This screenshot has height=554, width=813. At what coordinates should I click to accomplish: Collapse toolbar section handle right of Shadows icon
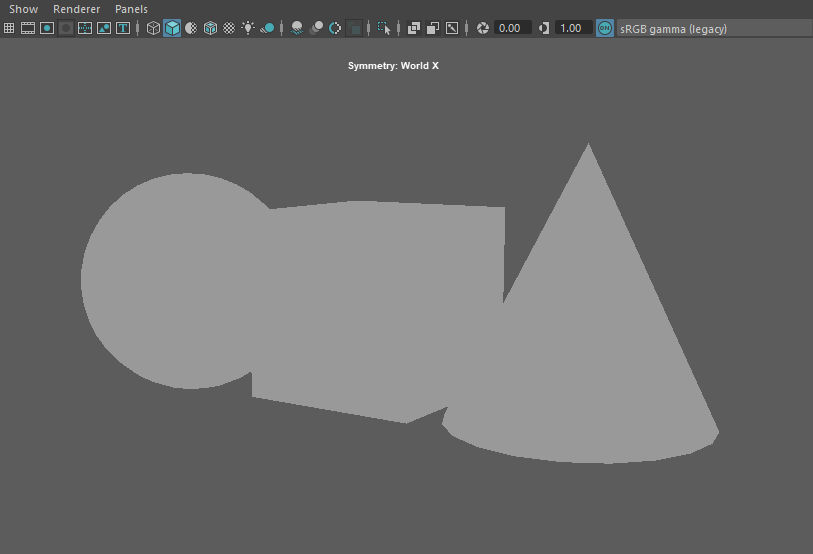point(282,28)
